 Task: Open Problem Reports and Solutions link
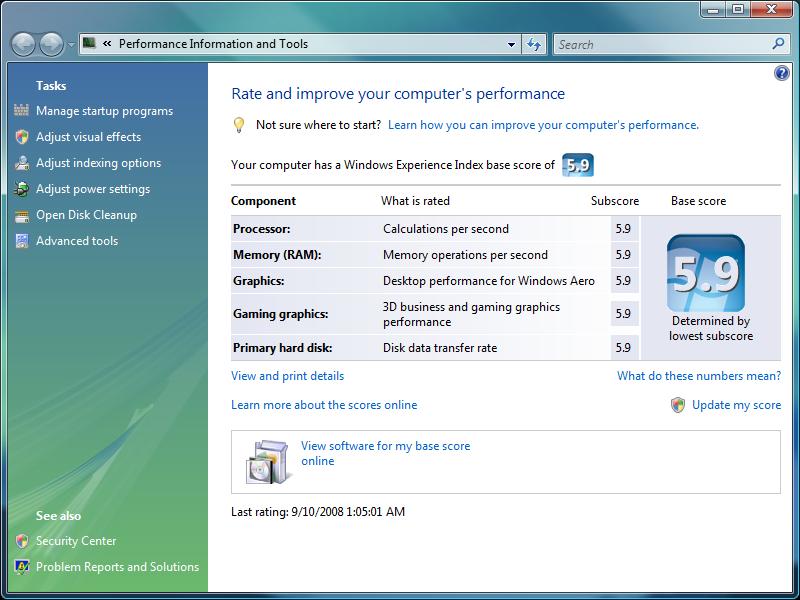[x=117, y=567]
